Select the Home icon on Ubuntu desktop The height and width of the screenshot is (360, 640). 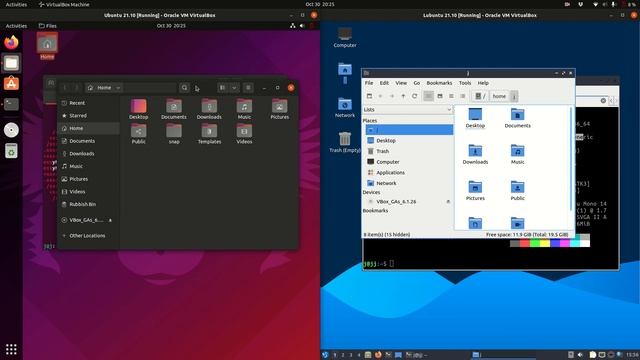47,46
